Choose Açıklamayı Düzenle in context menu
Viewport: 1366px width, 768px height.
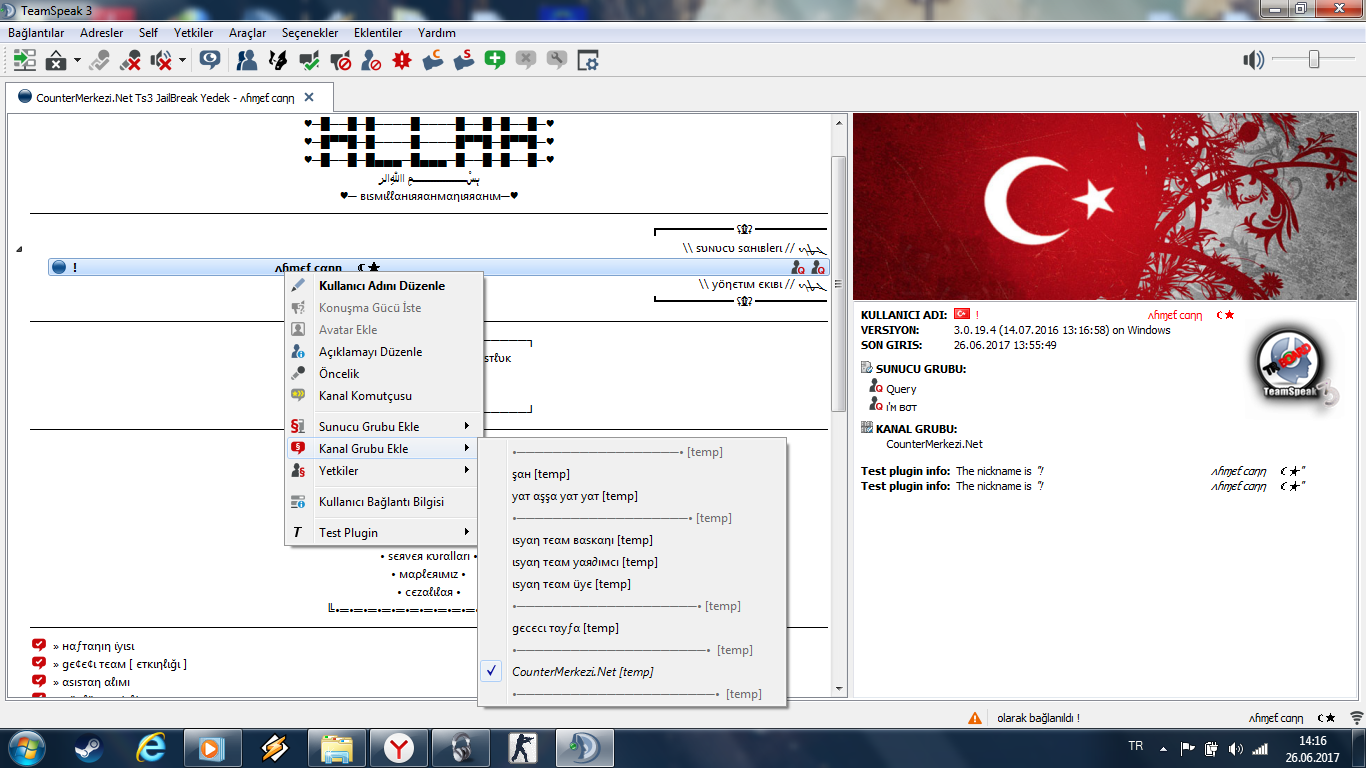pos(384,352)
